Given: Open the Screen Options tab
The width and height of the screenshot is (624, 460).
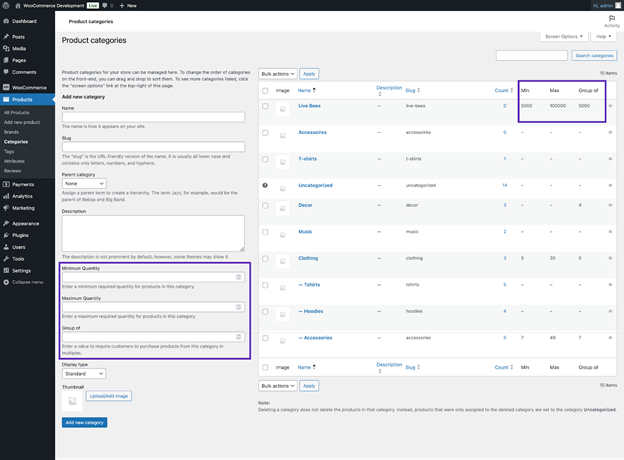Looking at the screenshot, I should point(563,36).
